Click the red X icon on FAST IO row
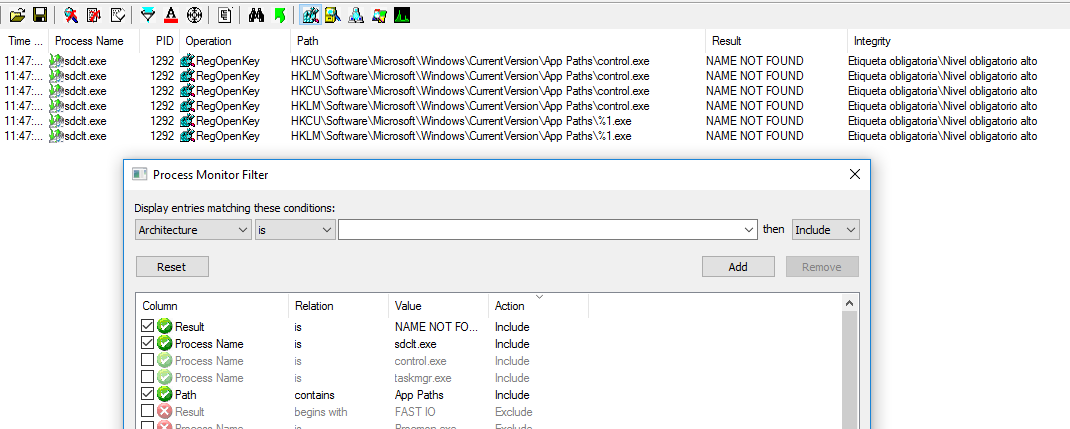1070x429 pixels. point(164,412)
